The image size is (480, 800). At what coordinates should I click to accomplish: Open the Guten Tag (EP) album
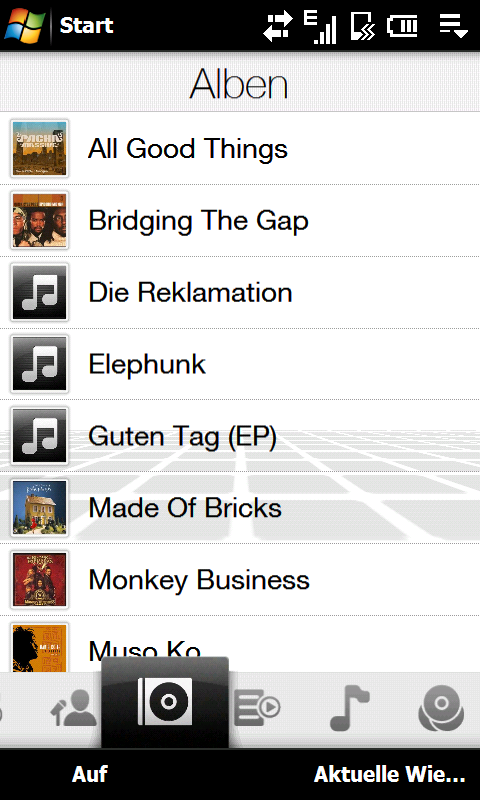[x=240, y=436]
